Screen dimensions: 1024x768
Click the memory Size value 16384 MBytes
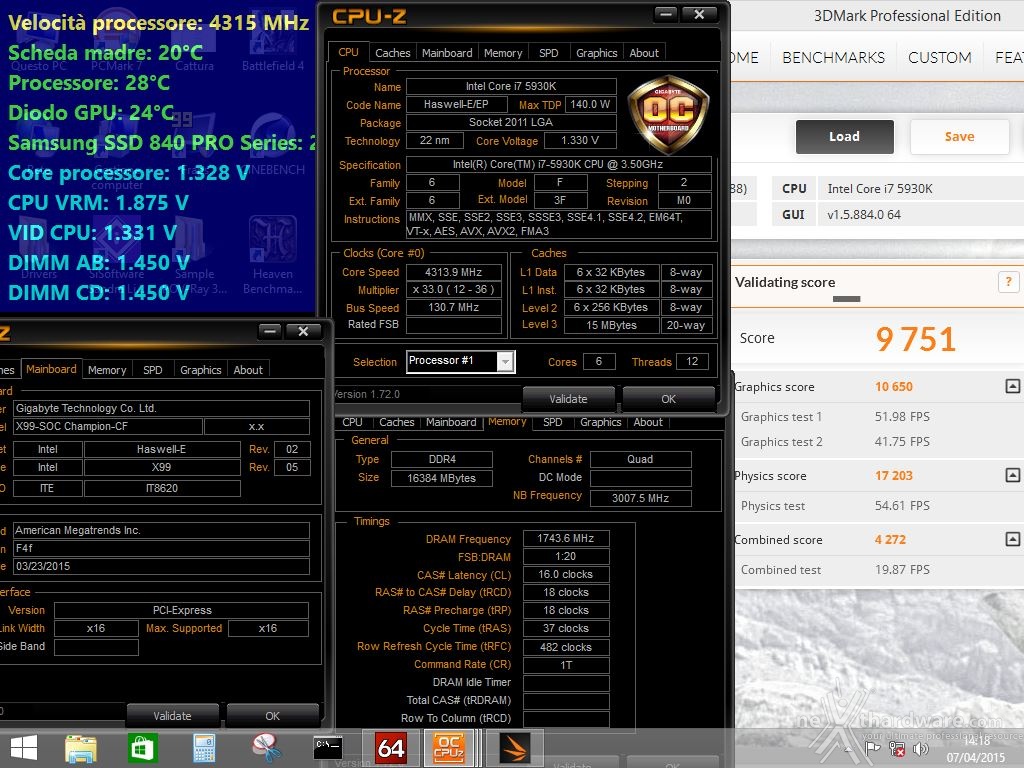(x=441, y=478)
